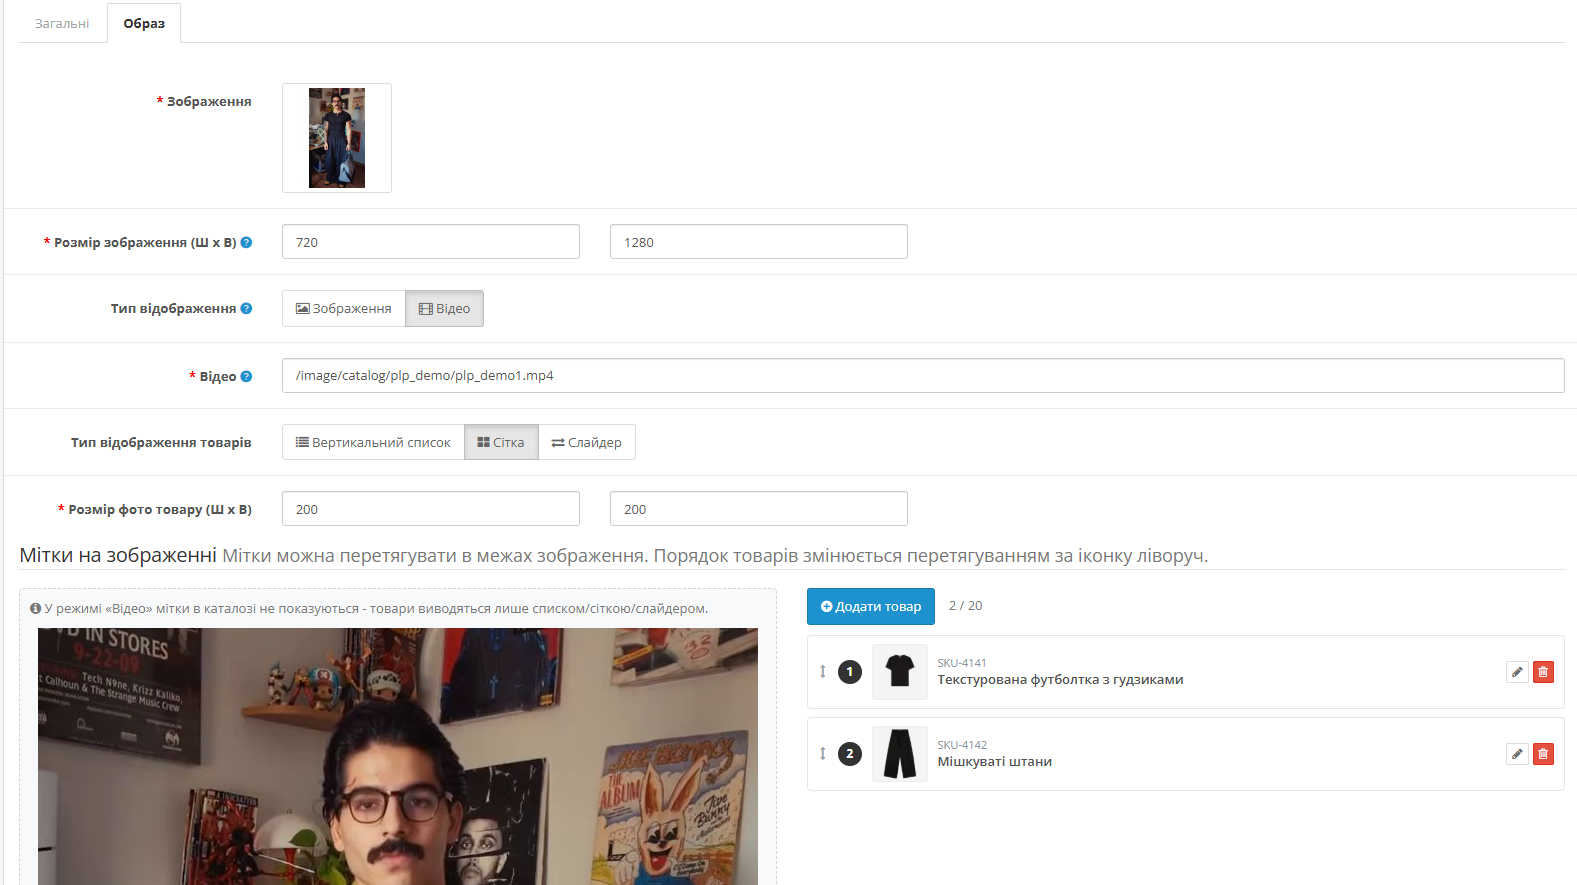The width and height of the screenshot is (1577, 885).
Task: Click drag handle for product 2
Action: (823, 753)
